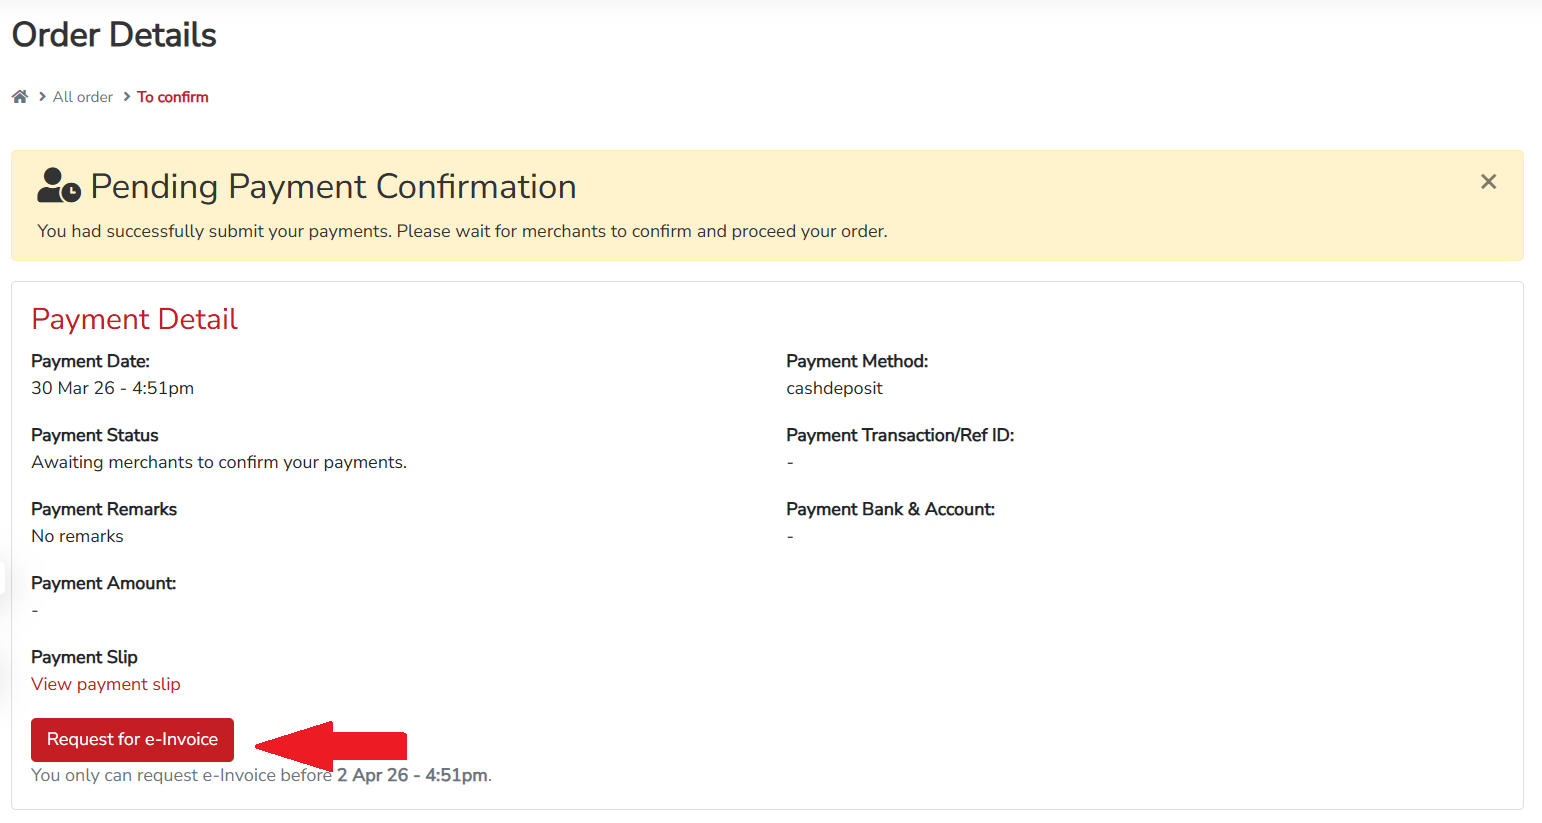
Task: Click the Order Details page title
Action: 113,35
